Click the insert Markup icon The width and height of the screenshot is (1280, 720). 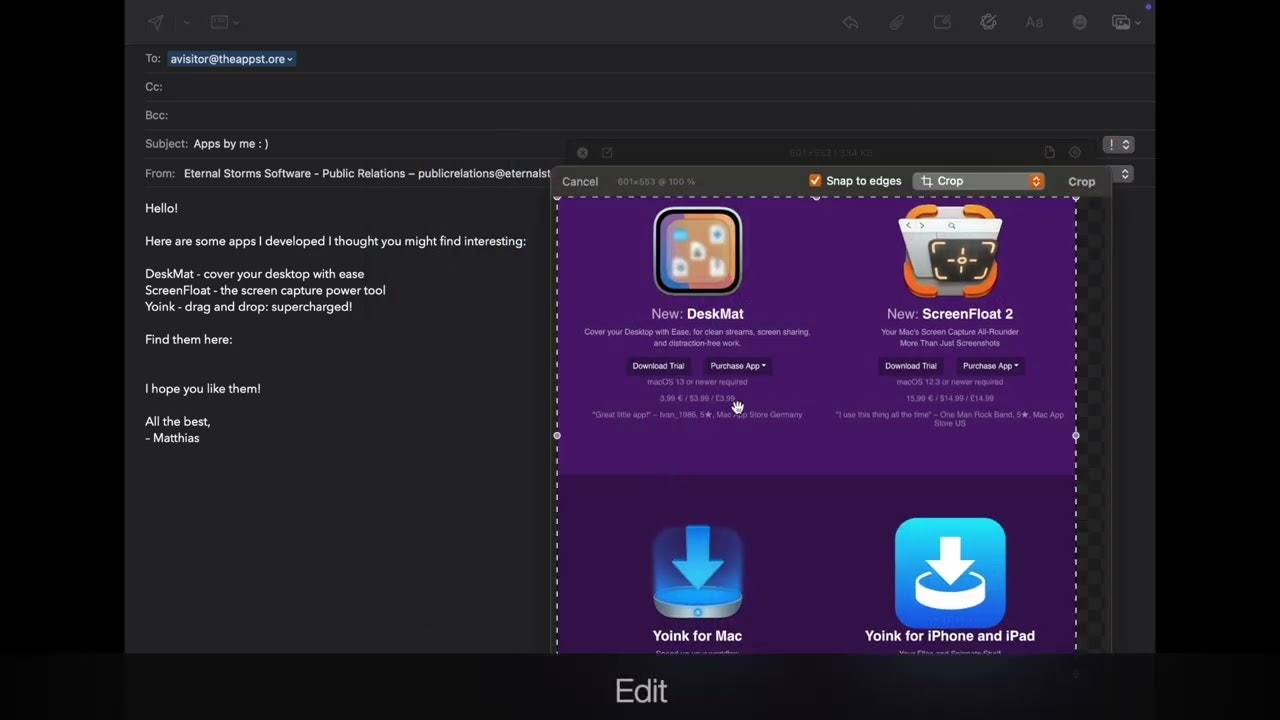point(941,22)
